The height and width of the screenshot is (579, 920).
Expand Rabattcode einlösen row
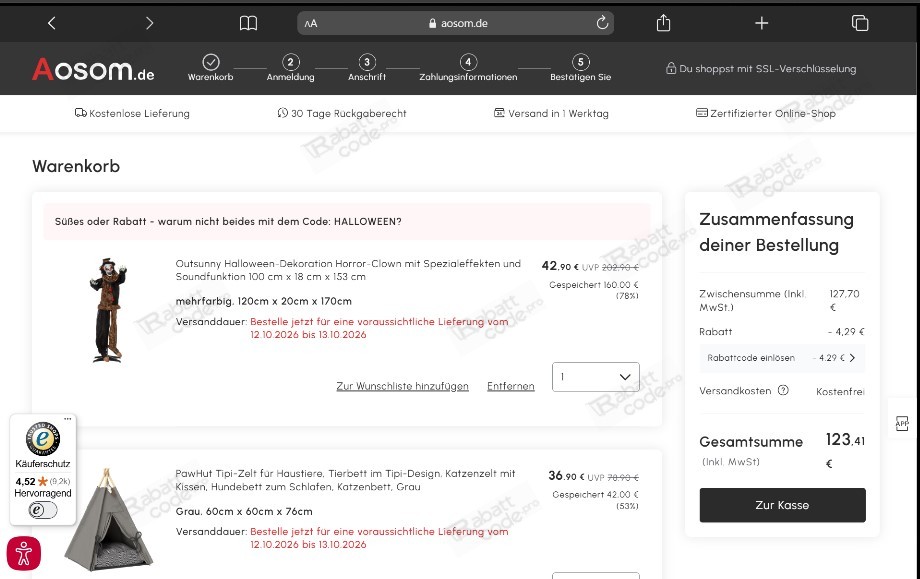coord(782,358)
